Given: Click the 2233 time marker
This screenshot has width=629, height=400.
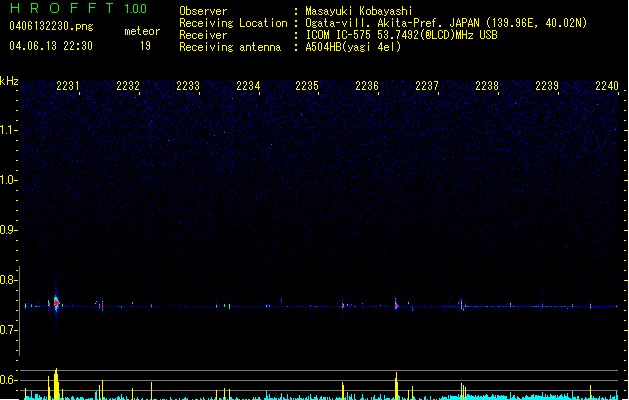Looking at the screenshot, I should (188, 86).
